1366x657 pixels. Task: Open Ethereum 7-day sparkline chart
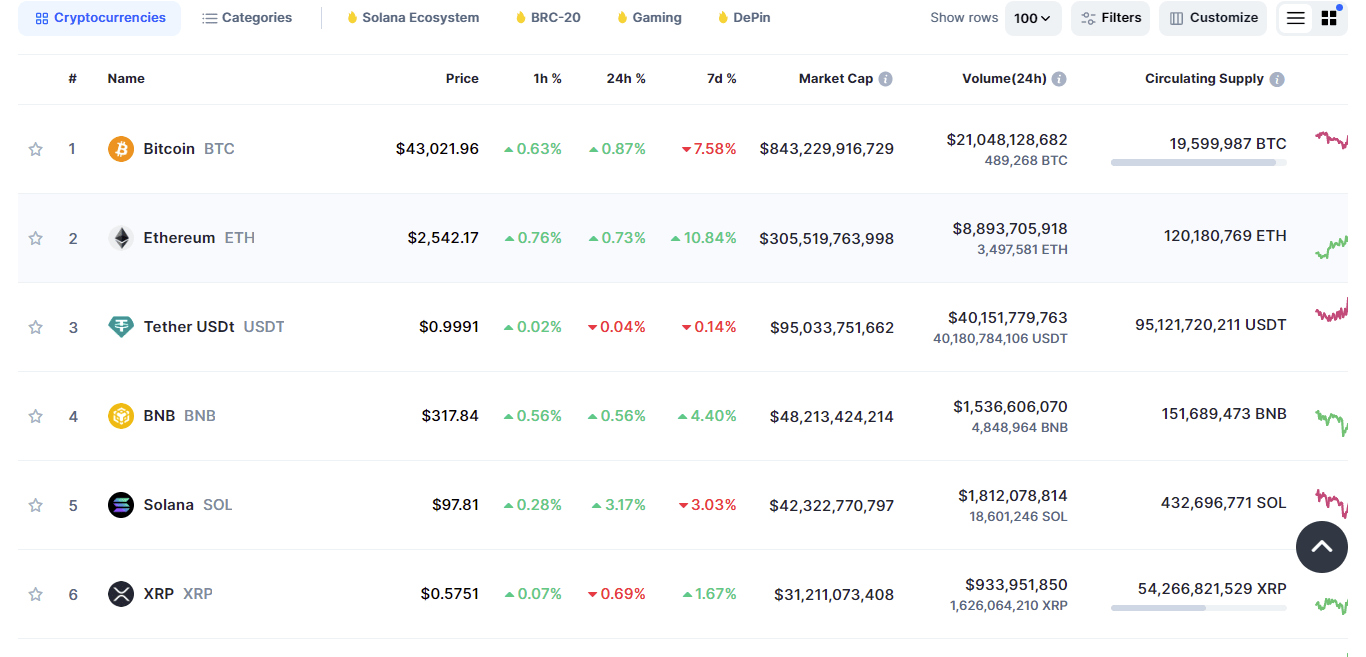coord(1332,246)
